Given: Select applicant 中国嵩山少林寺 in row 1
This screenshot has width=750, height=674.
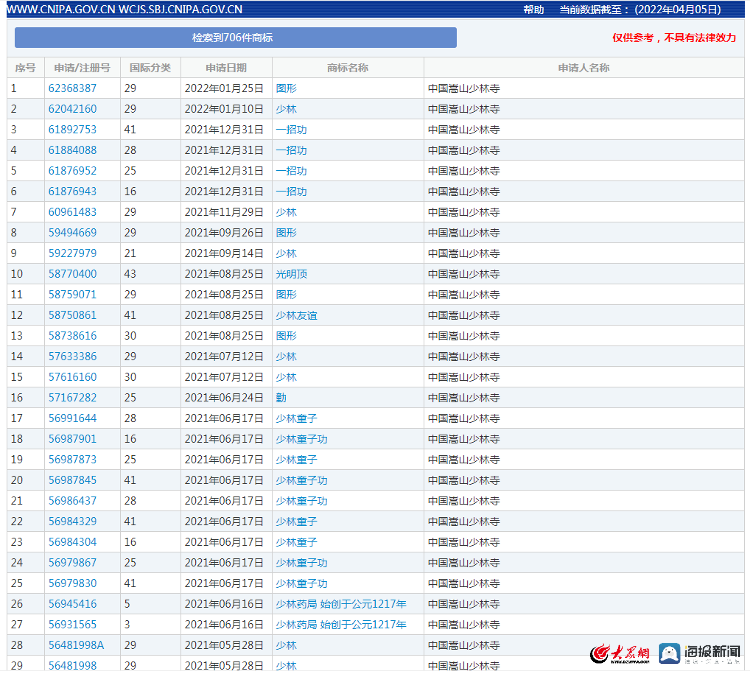Looking at the screenshot, I should [464, 88].
